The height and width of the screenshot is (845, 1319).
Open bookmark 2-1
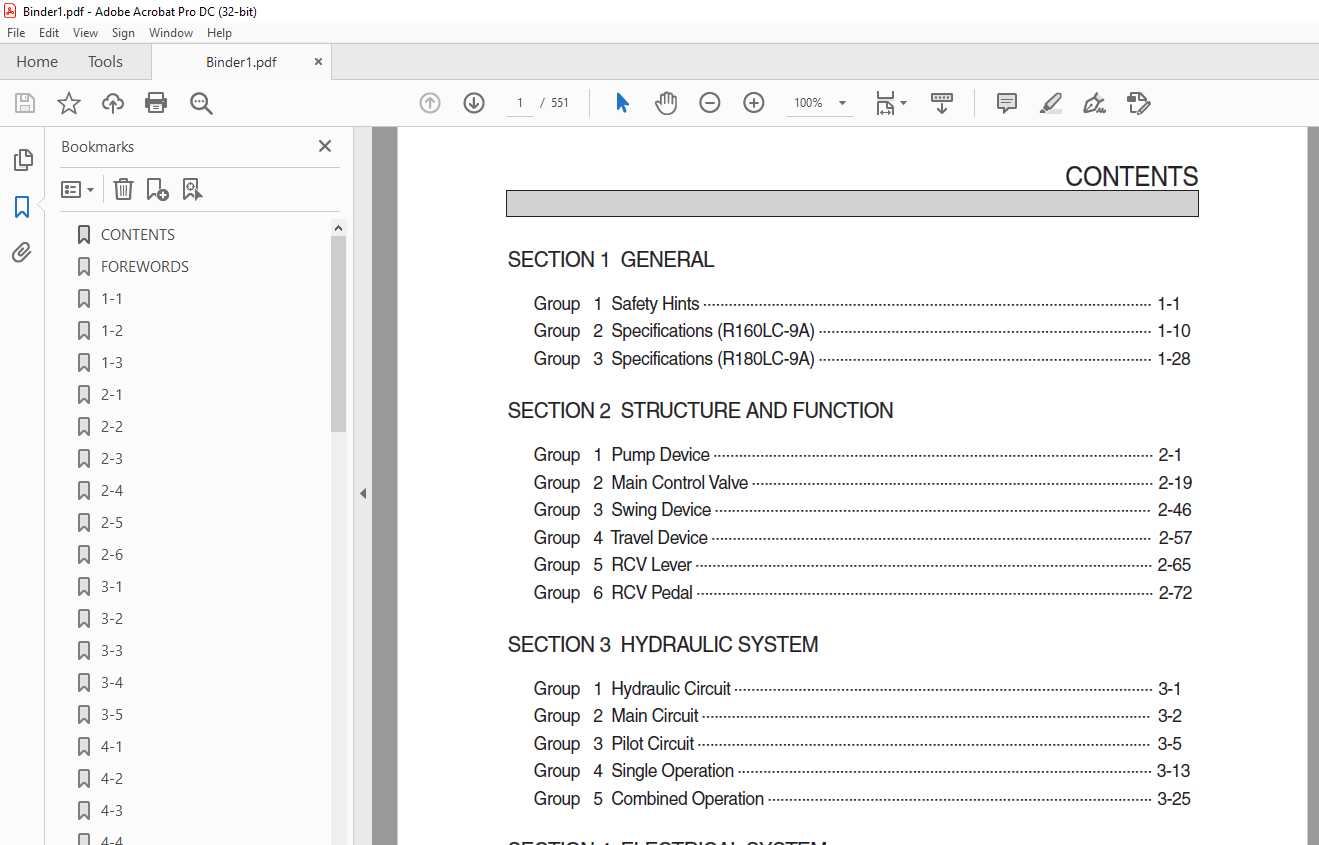[x=112, y=395]
